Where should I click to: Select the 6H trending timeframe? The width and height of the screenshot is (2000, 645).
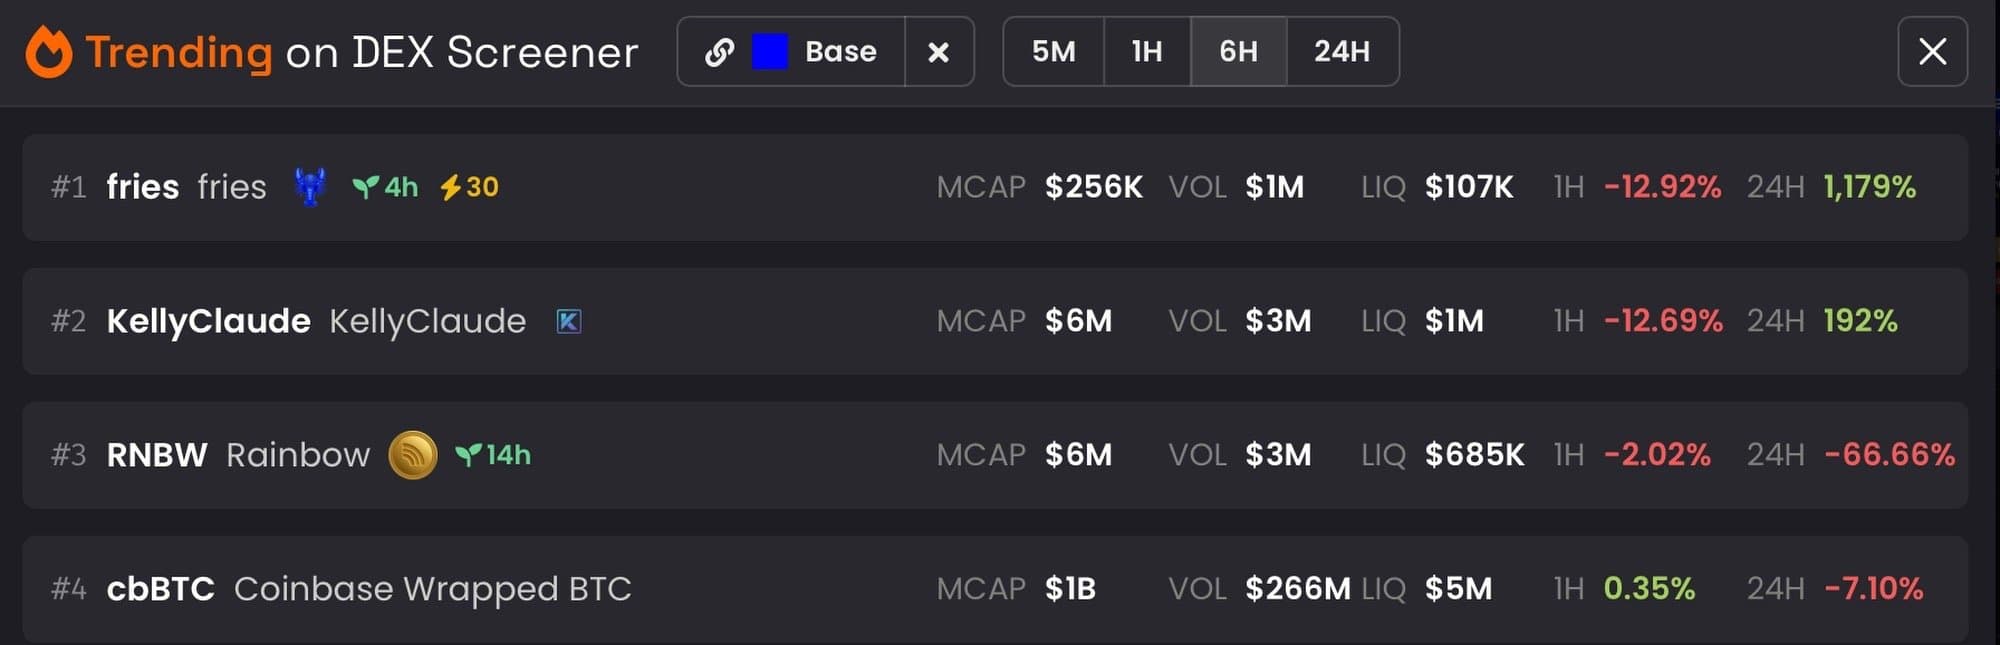click(x=1238, y=52)
